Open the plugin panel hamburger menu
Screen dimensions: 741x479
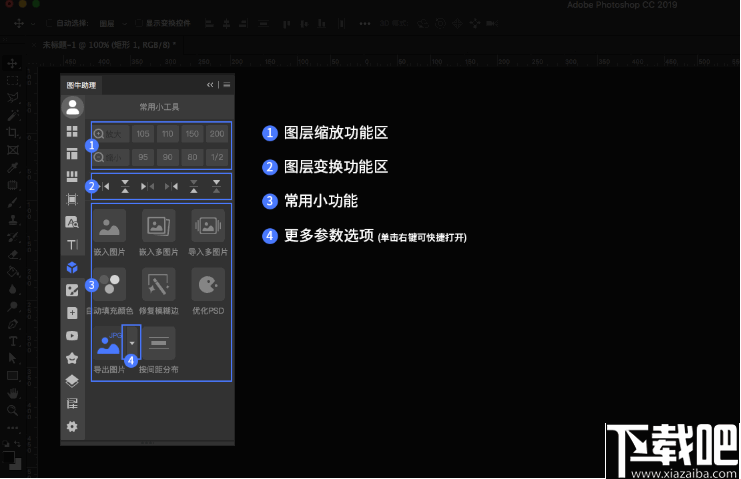227,85
